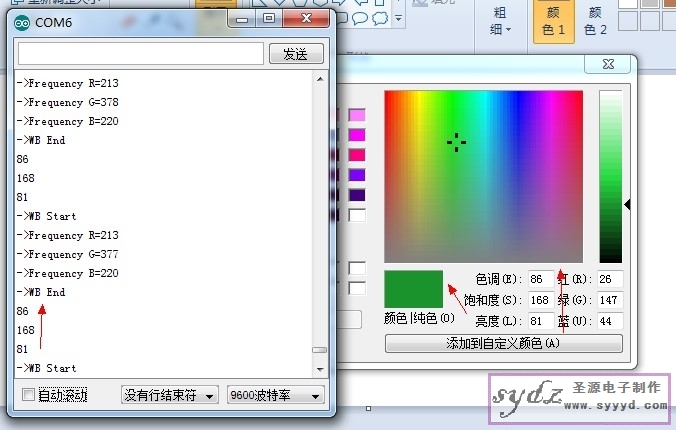Select the cloud callout shape in Paint
Image resolution: width=676 pixels, height=430 pixels.
(380, 18)
